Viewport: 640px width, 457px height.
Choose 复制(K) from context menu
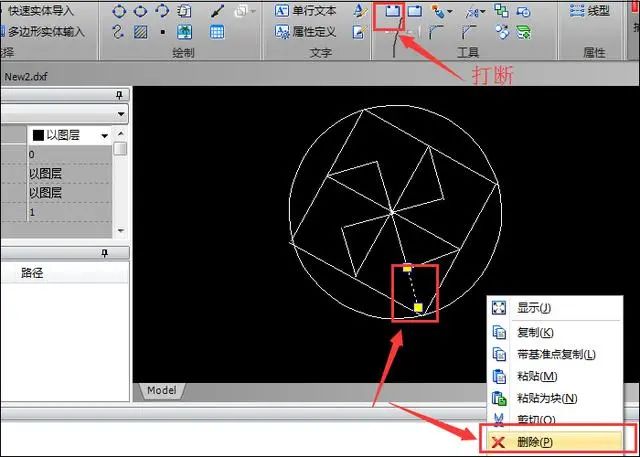555,332
